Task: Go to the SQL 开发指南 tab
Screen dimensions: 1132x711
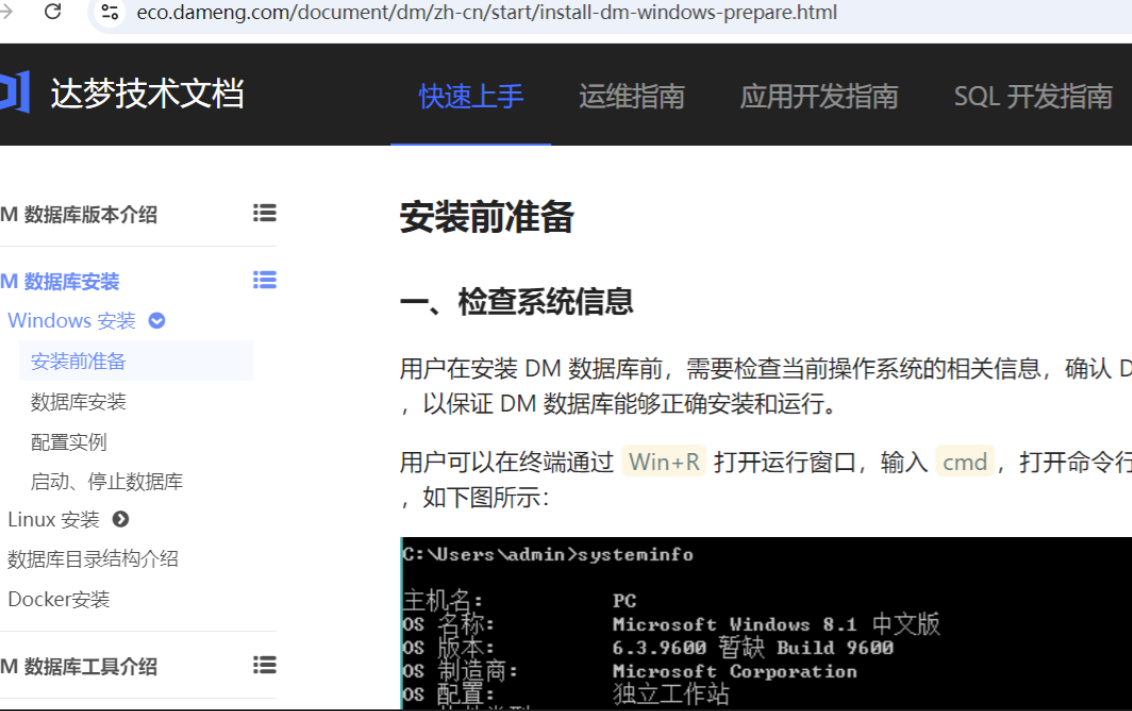Action: pyautogui.click(x=1032, y=96)
